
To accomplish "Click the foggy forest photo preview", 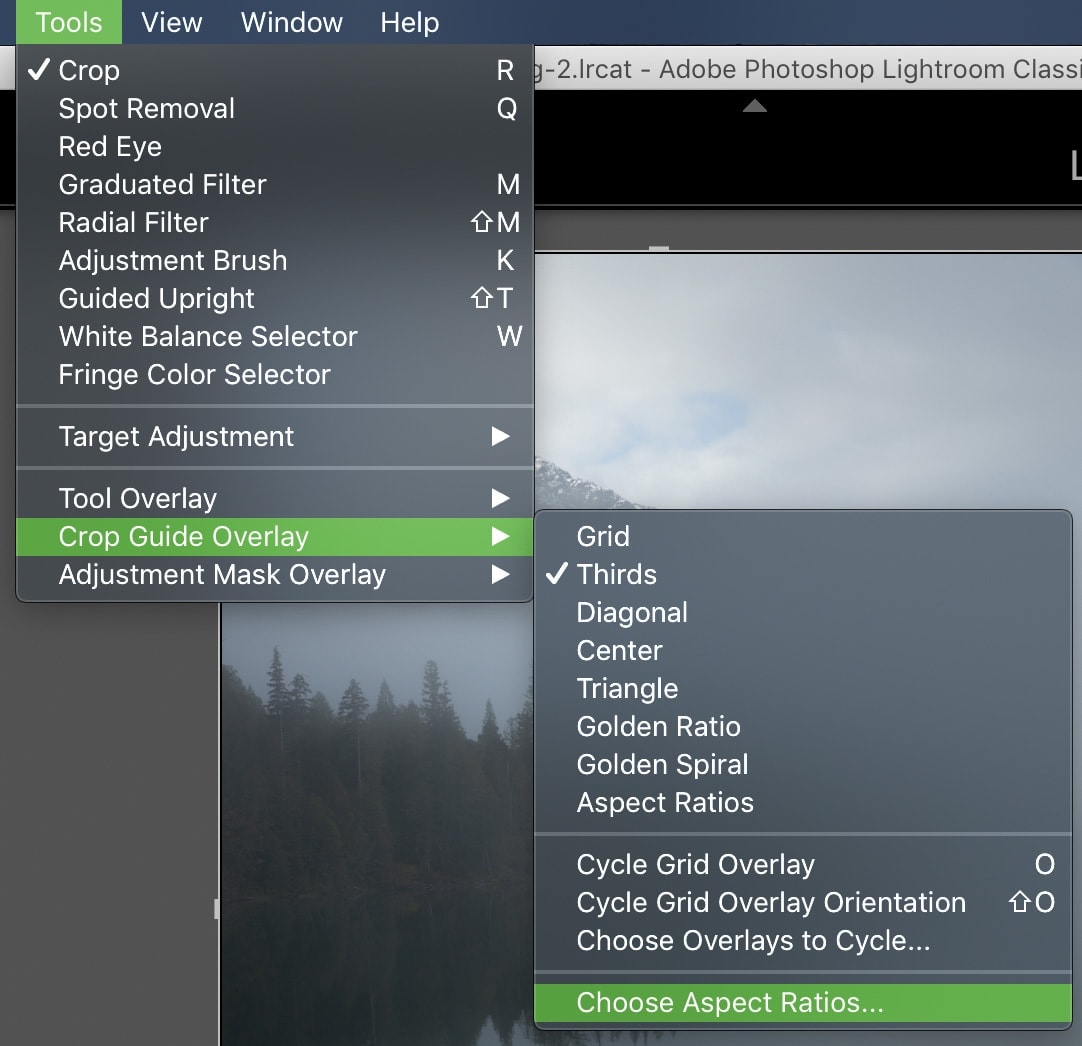I will [377, 825].
